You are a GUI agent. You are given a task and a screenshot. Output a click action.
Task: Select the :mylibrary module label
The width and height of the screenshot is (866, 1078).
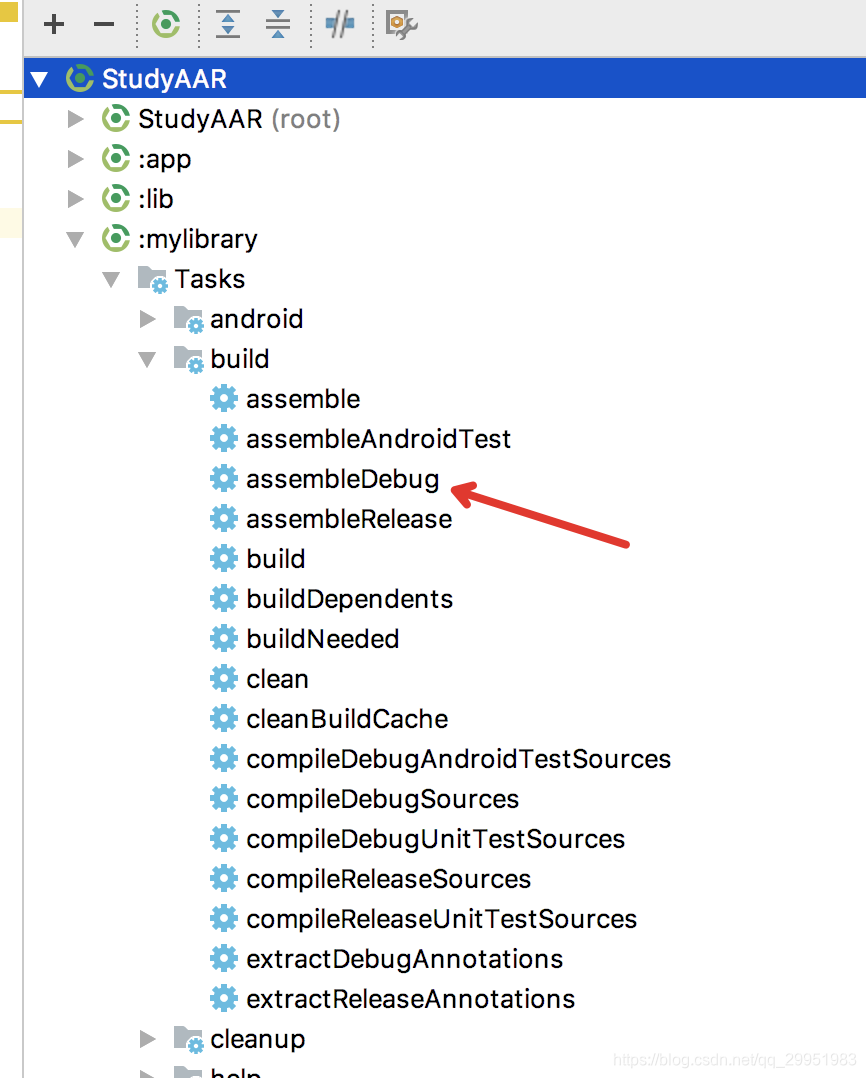[198, 240]
